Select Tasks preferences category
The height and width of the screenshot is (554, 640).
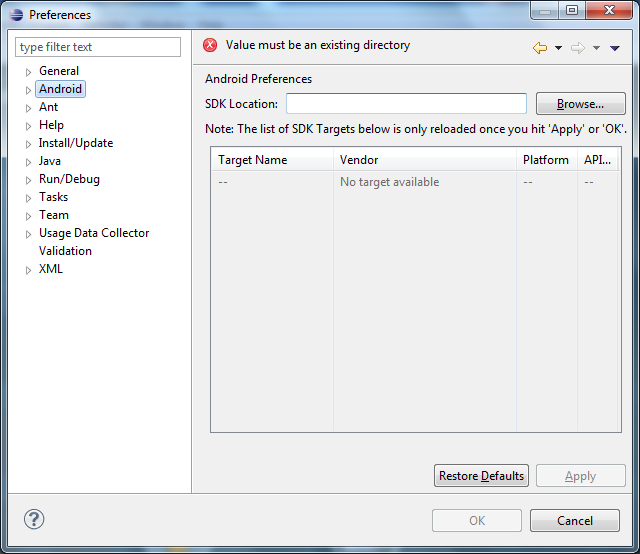(x=53, y=197)
